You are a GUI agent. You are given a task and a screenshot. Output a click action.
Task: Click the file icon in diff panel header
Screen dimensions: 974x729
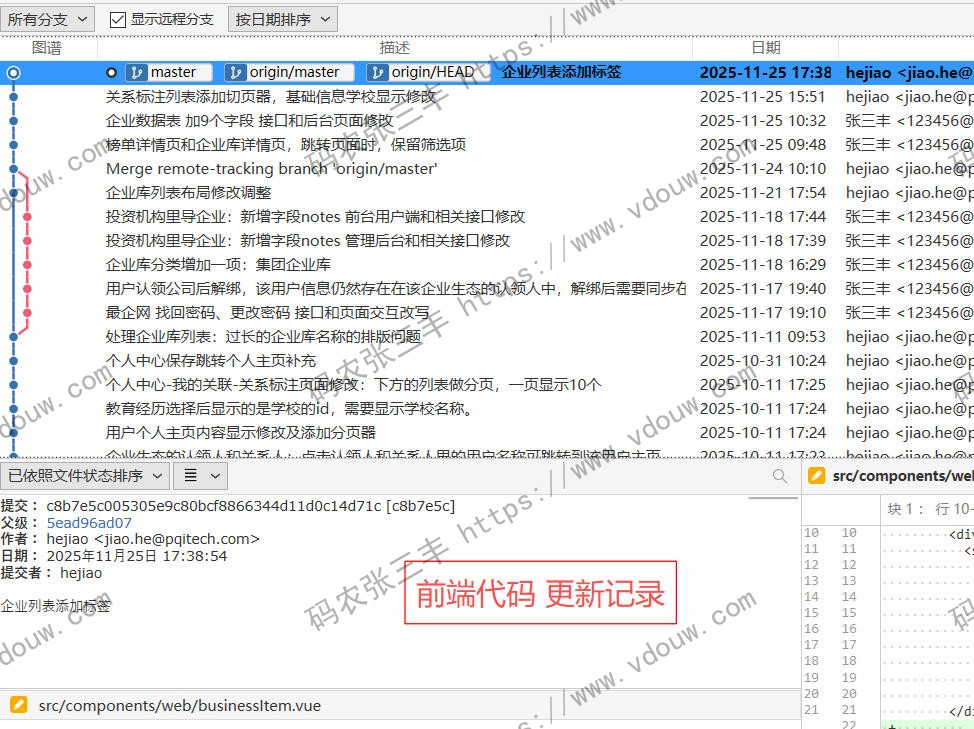click(x=816, y=476)
